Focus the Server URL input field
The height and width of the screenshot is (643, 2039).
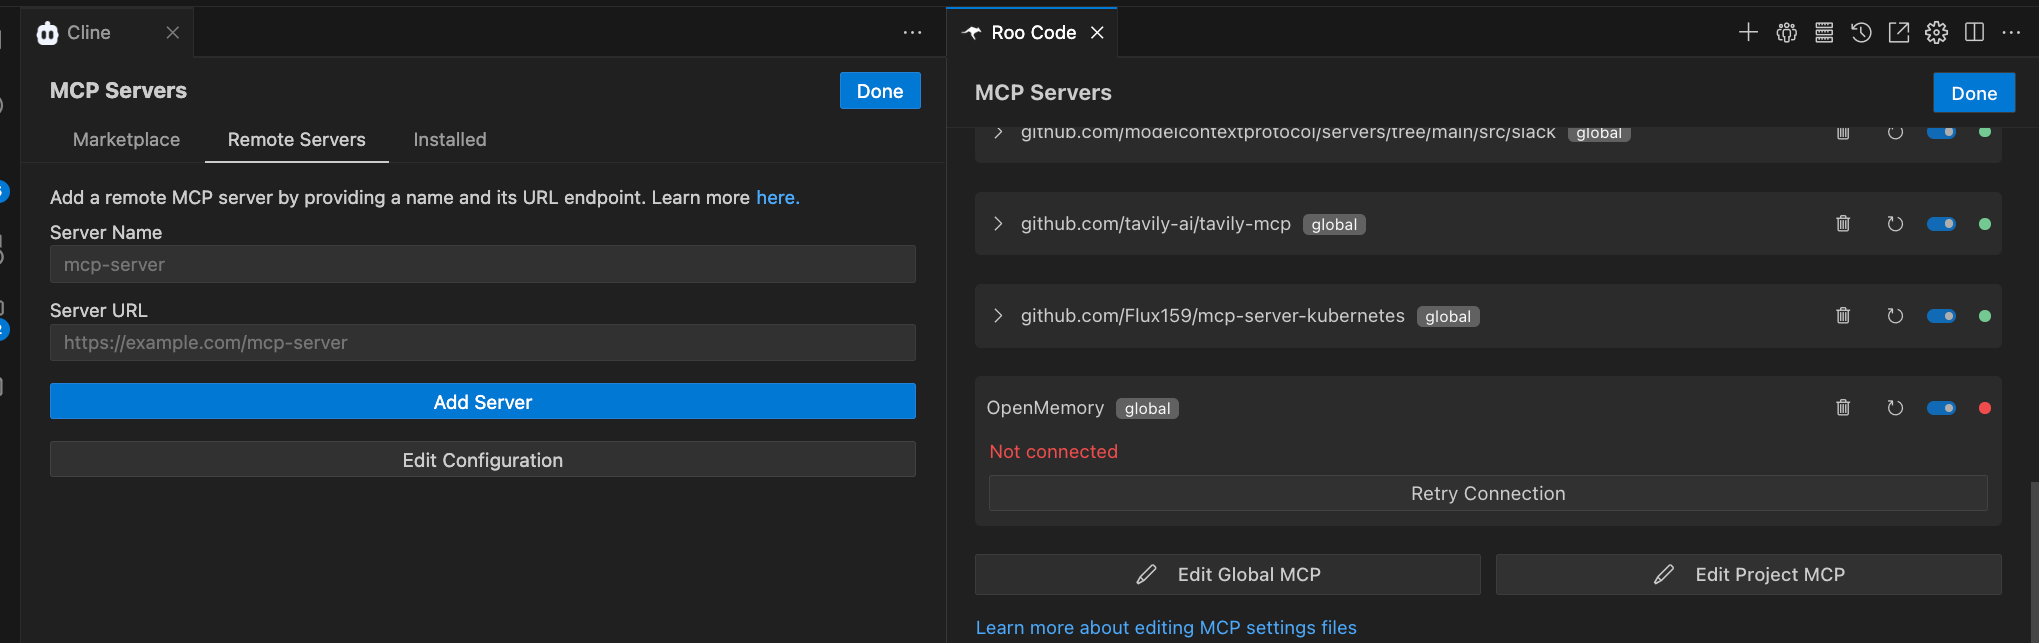click(x=483, y=342)
